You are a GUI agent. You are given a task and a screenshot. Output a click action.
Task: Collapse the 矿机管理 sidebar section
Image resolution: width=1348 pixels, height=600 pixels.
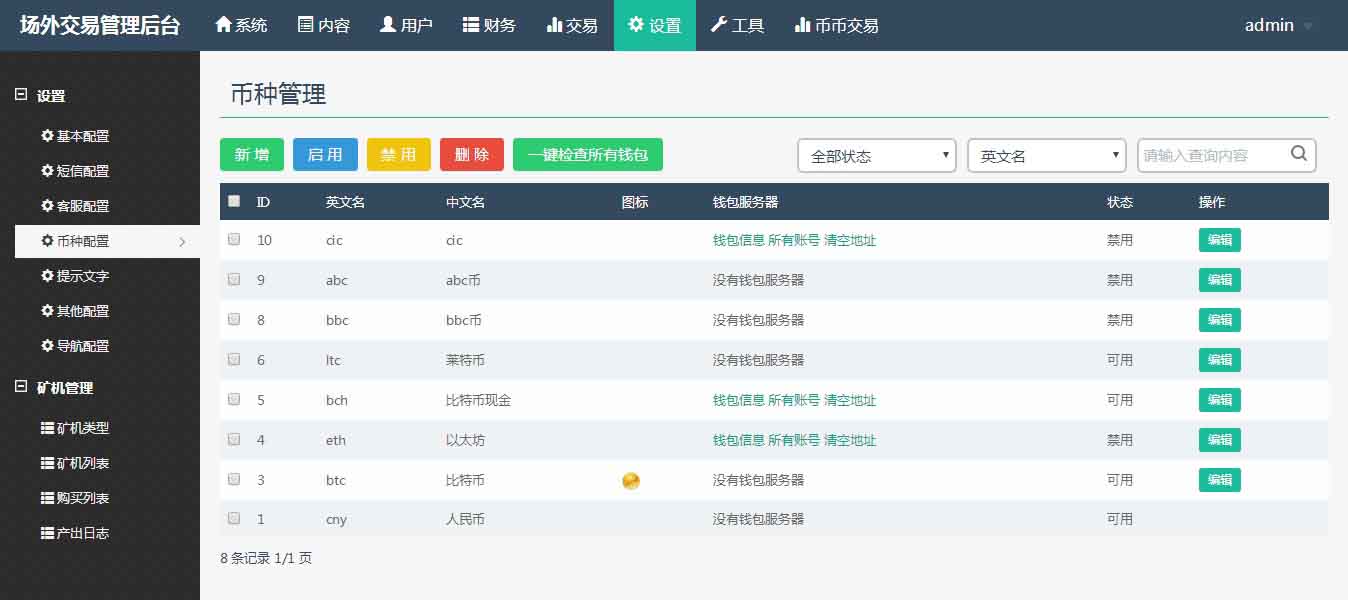coord(21,388)
